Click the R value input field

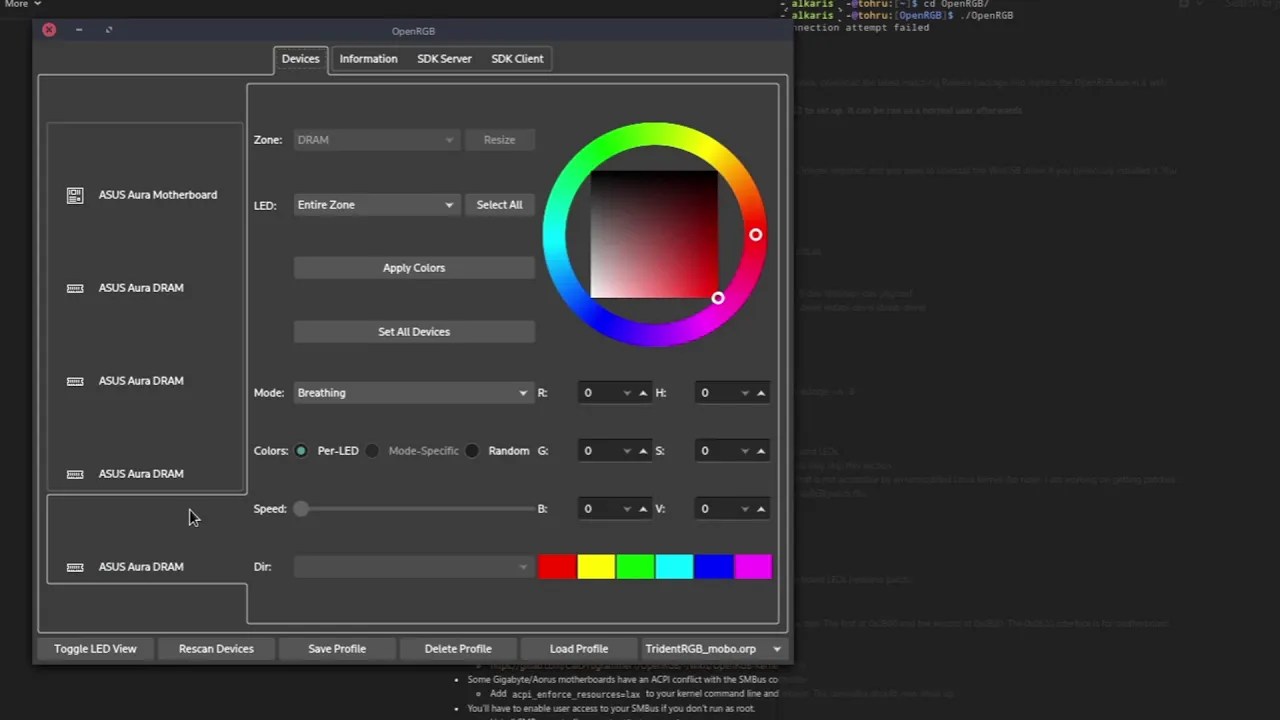(x=598, y=393)
